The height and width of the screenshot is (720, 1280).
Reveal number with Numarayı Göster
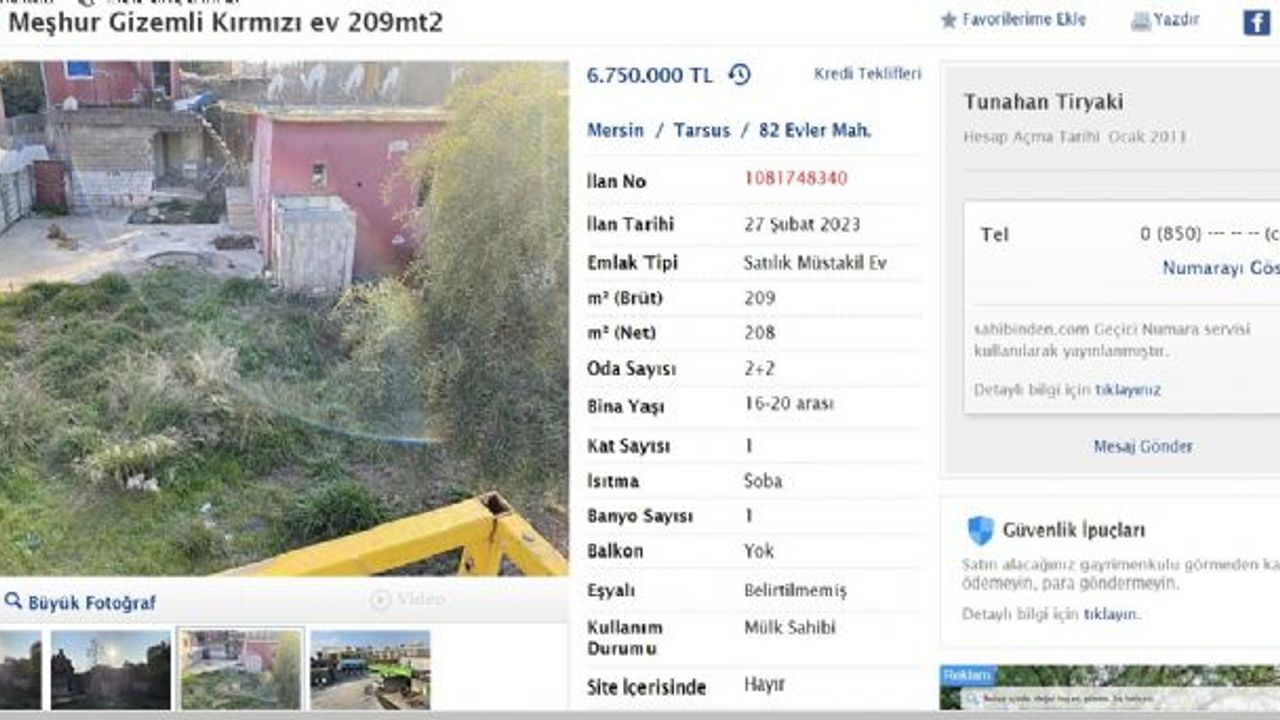1220,268
